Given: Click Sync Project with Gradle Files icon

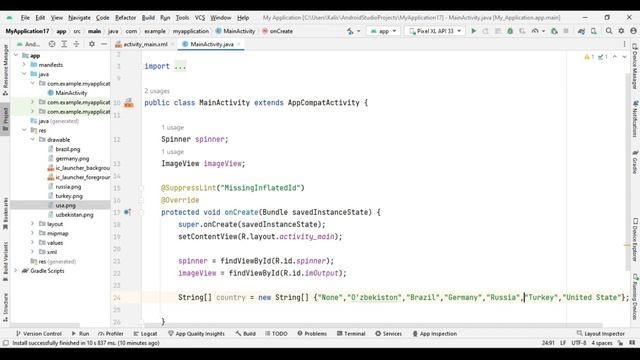Looking at the screenshot, I should [x=581, y=31].
